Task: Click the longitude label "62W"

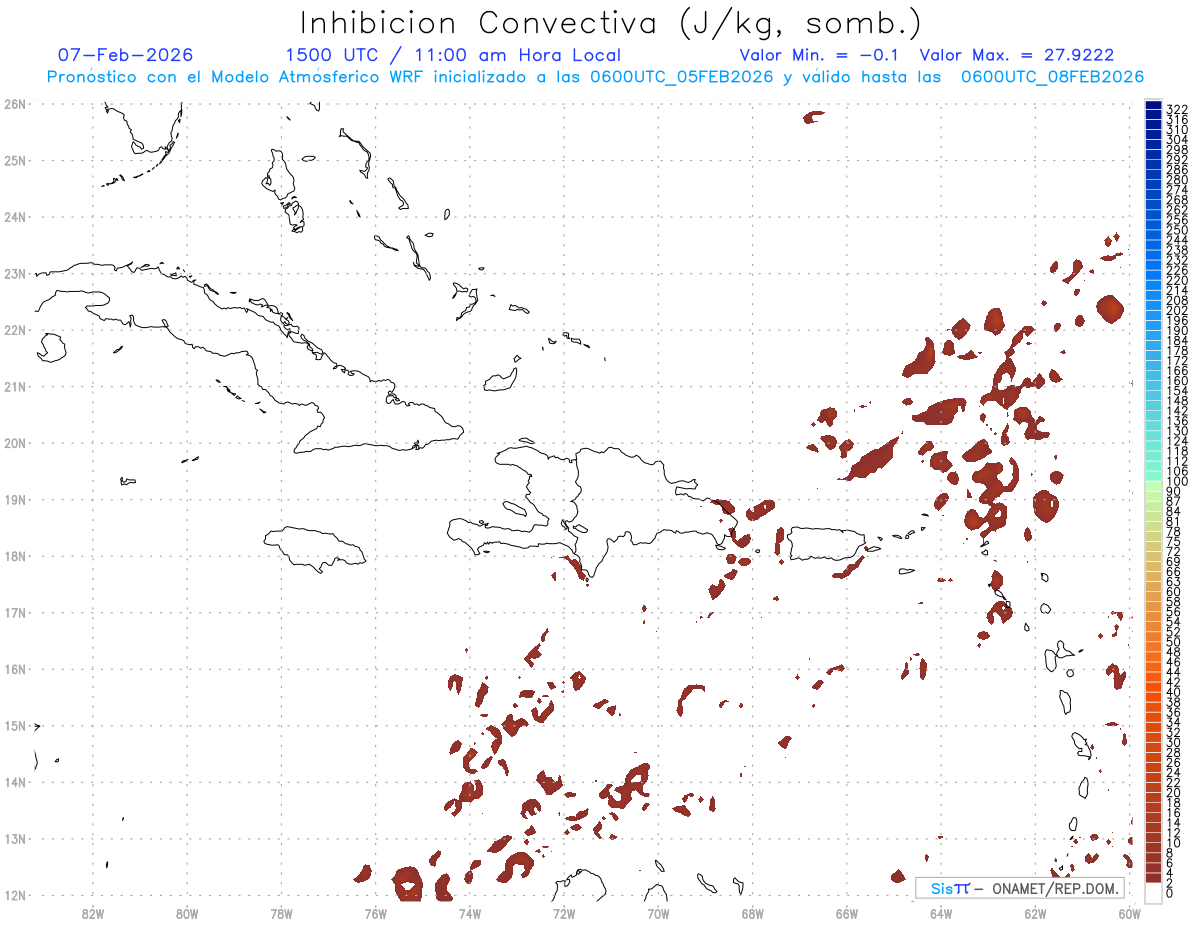Action: coord(1035,913)
